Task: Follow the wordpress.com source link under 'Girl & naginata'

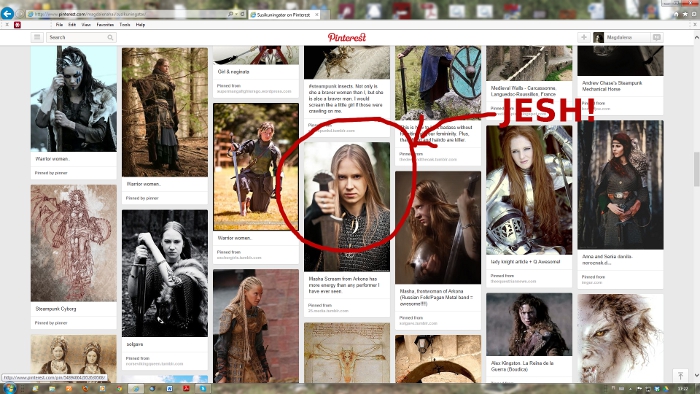Action: tap(254, 91)
